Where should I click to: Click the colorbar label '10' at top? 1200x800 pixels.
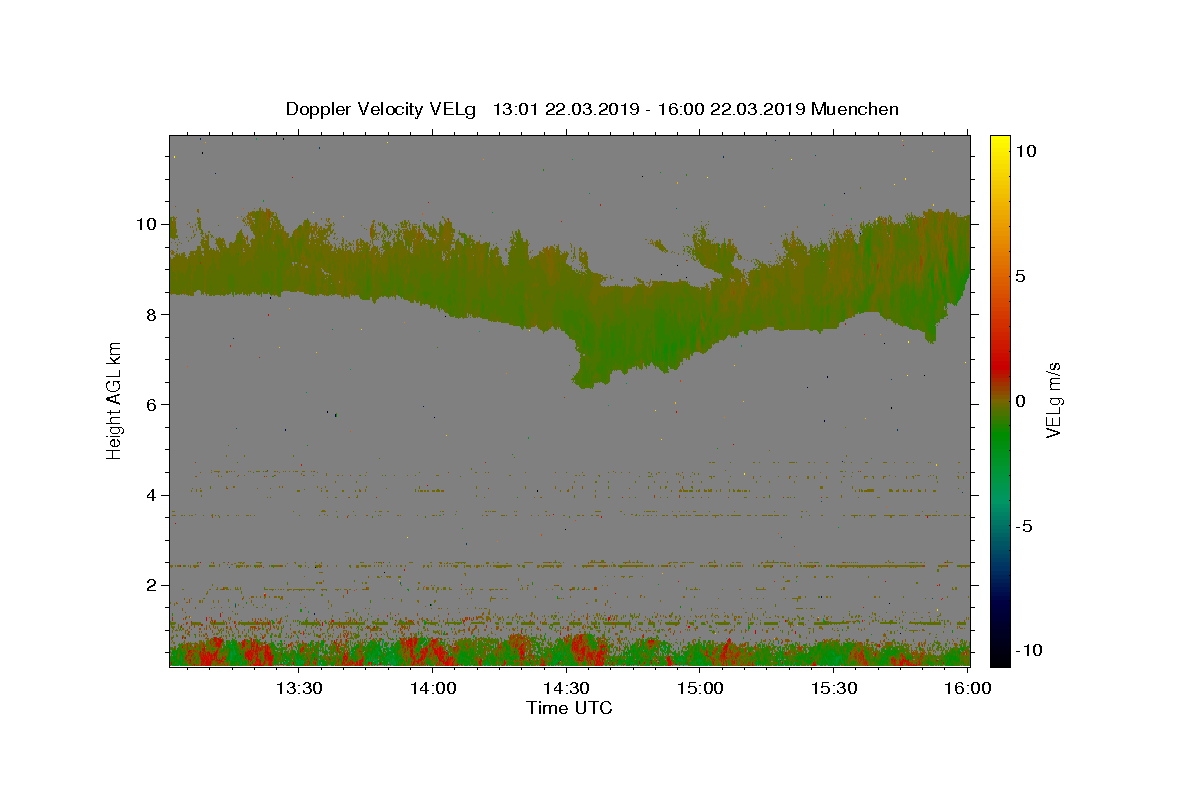click(x=1025, y=151)
